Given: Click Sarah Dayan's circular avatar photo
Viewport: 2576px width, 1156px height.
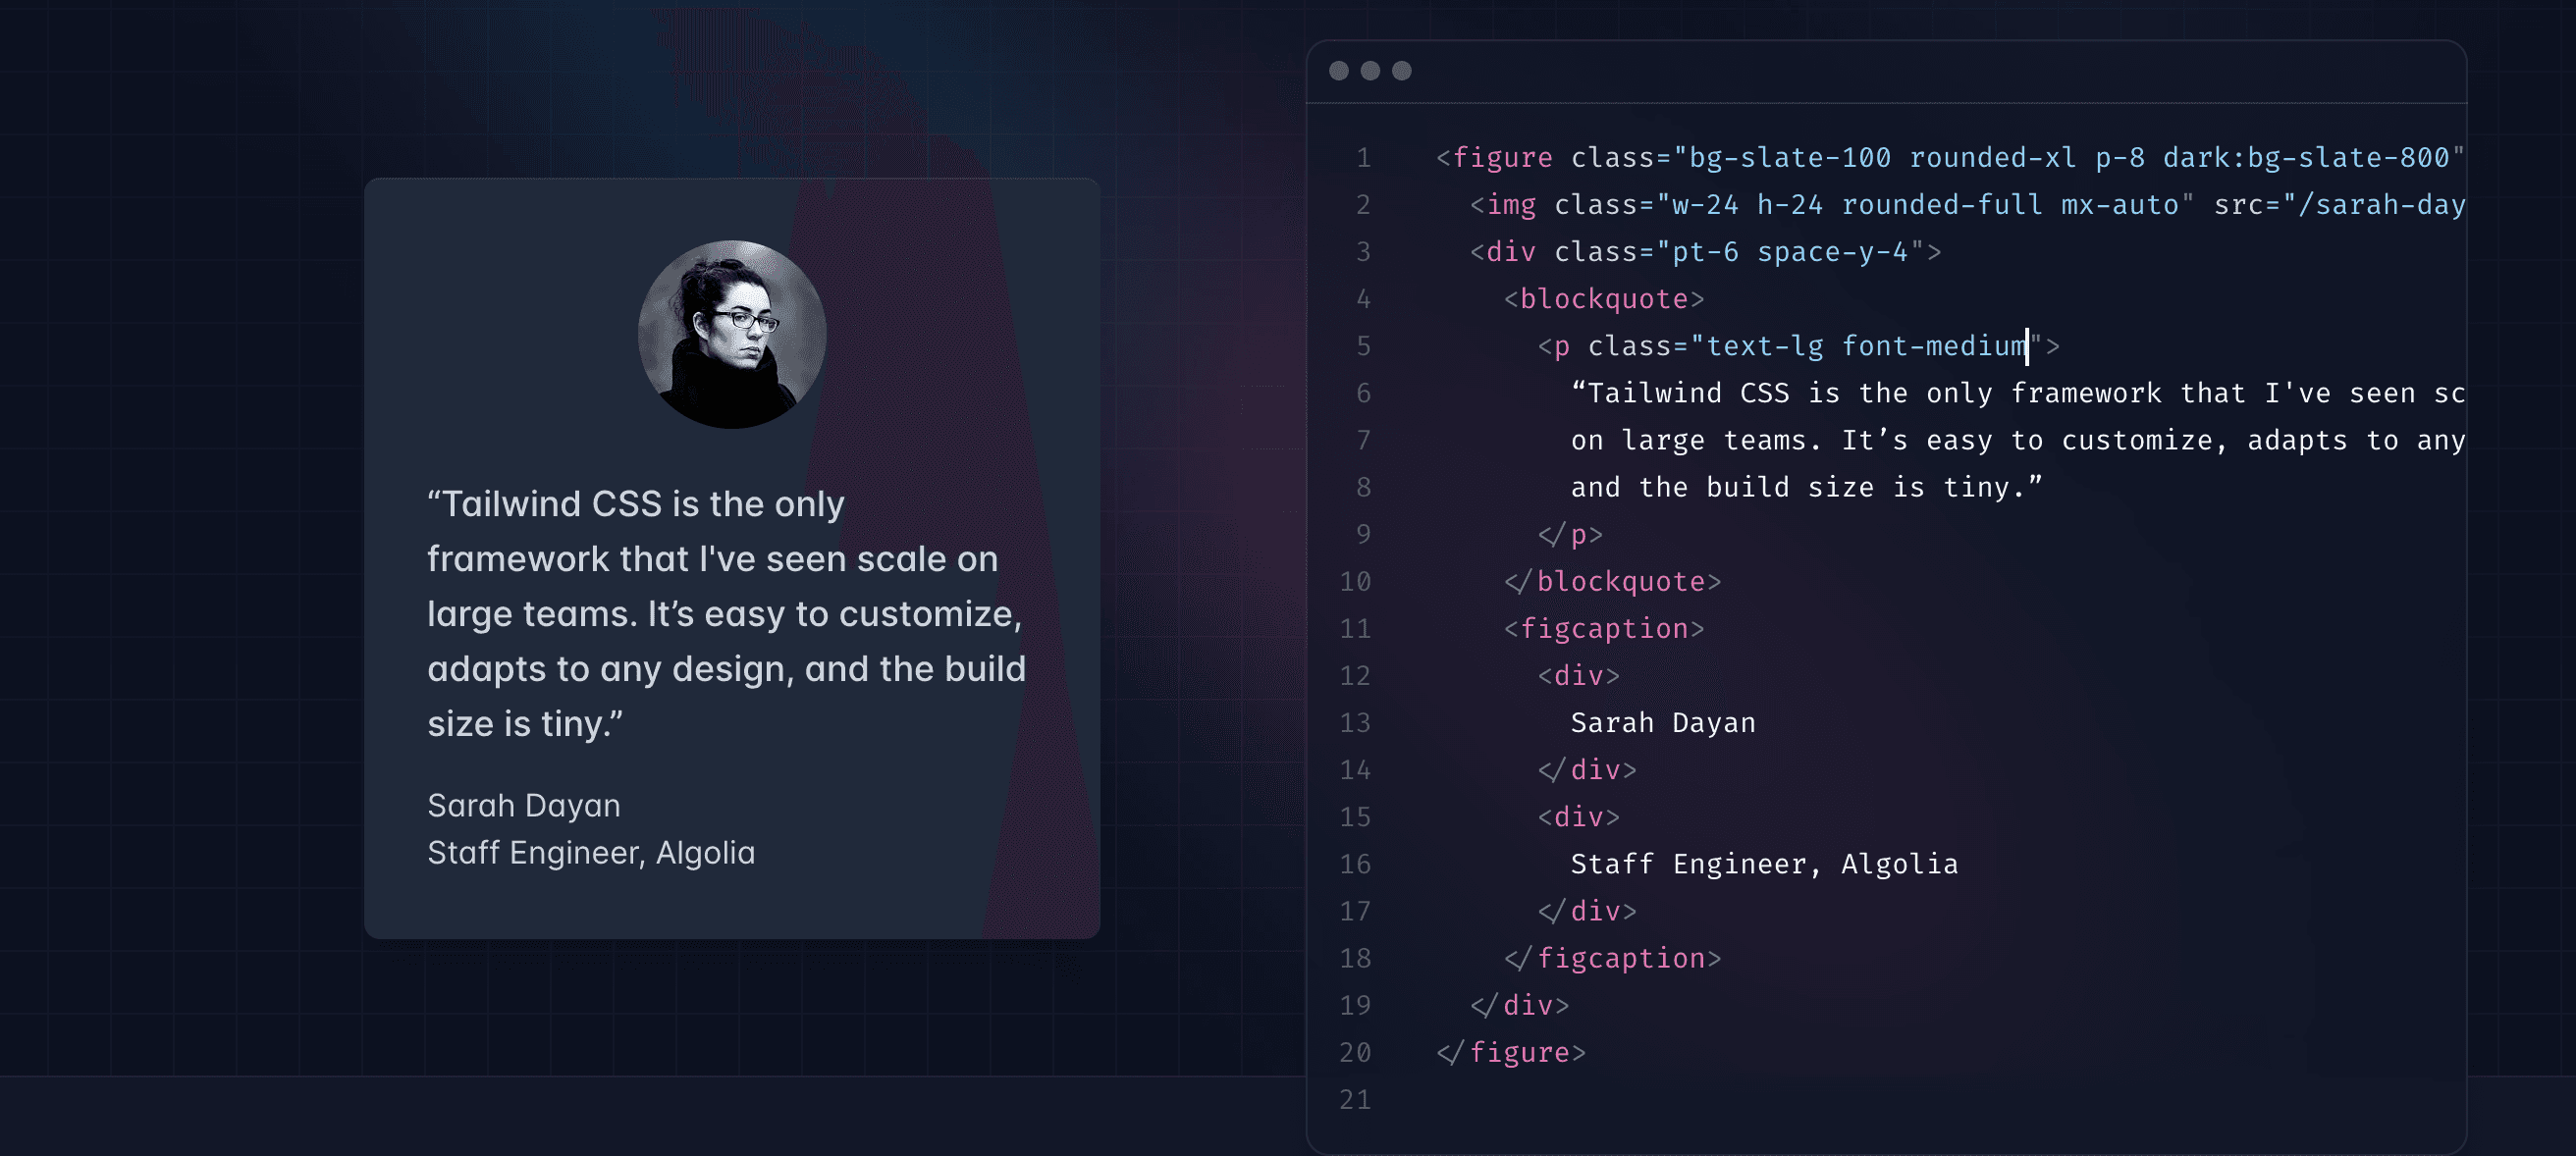Looking at the screenshot, I should 732,334.
